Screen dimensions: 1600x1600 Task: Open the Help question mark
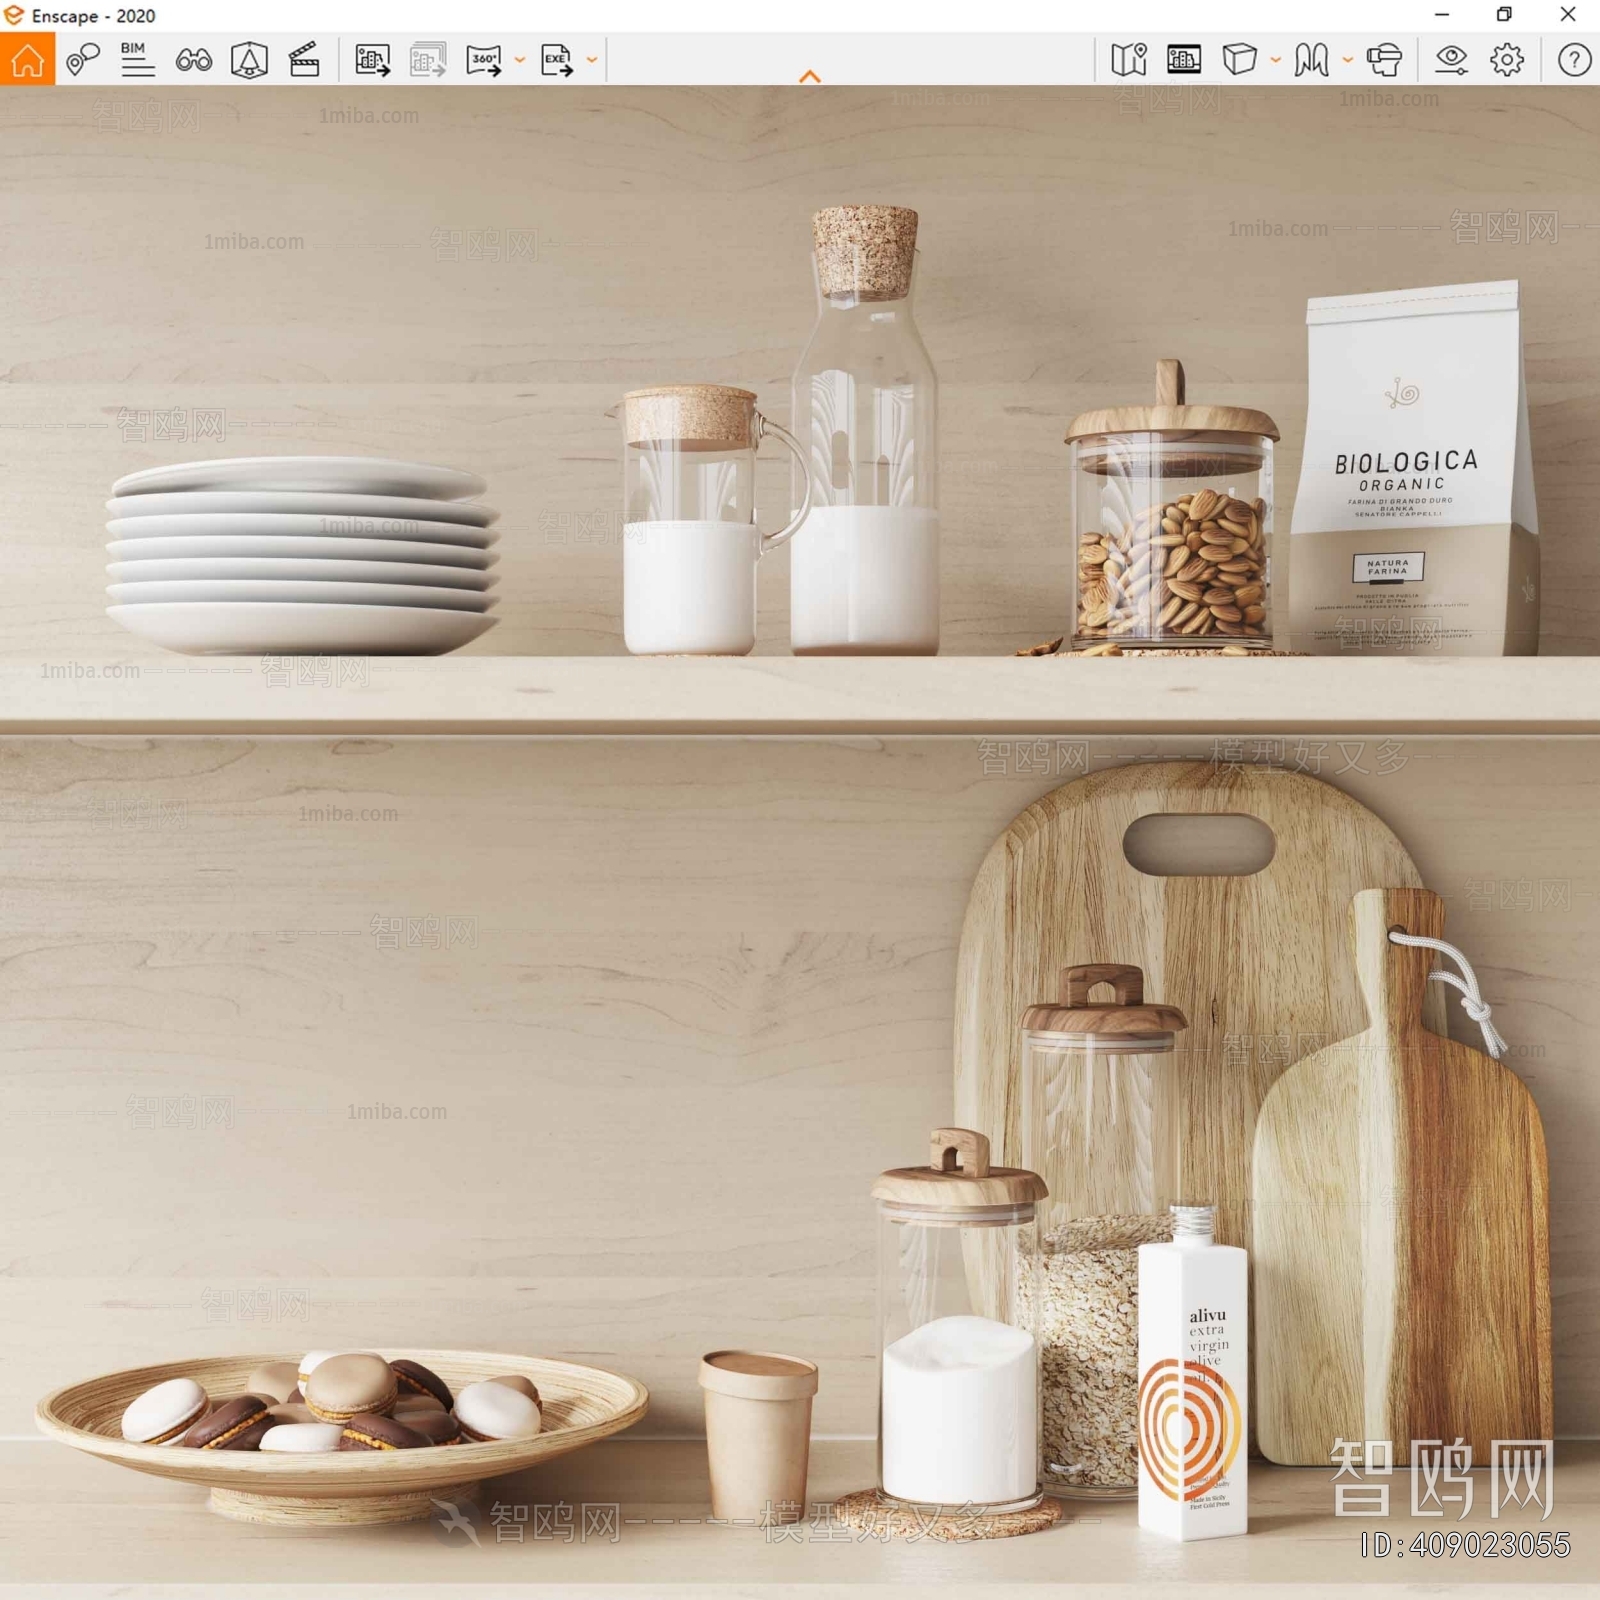(1574, 60)
